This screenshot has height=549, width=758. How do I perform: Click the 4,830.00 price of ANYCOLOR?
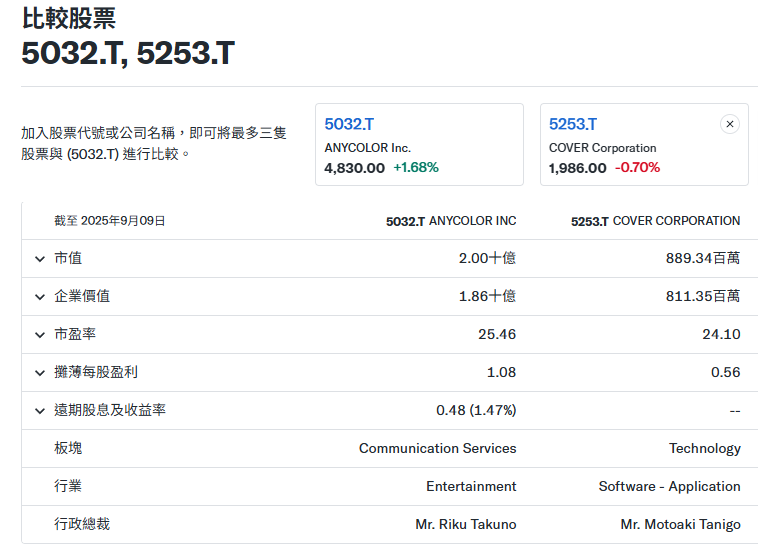(x=354, y=168)
